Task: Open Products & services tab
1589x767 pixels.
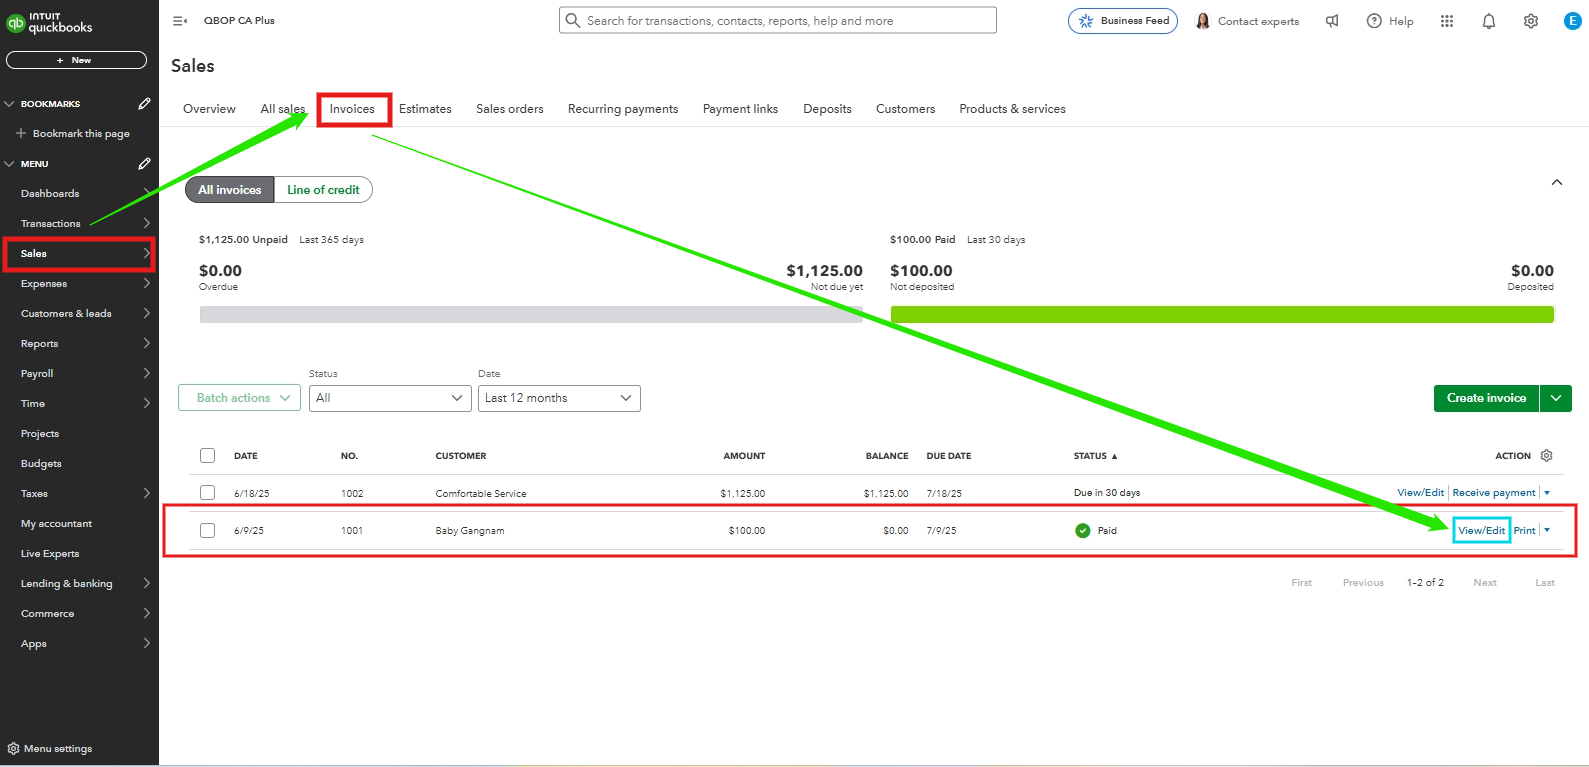Action: click(1012, 109)
